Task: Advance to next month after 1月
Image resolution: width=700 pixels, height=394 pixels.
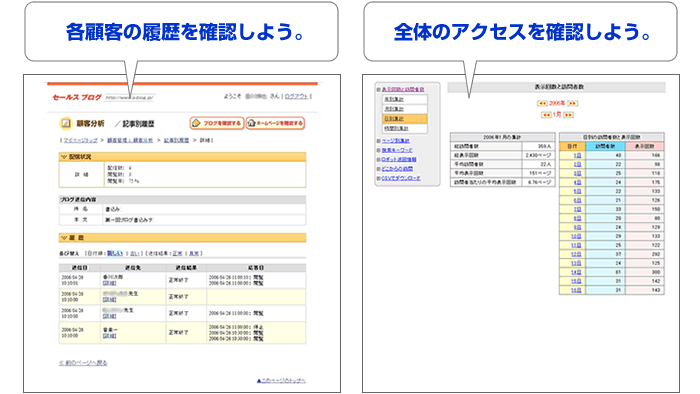Action: tap(568, 115)
